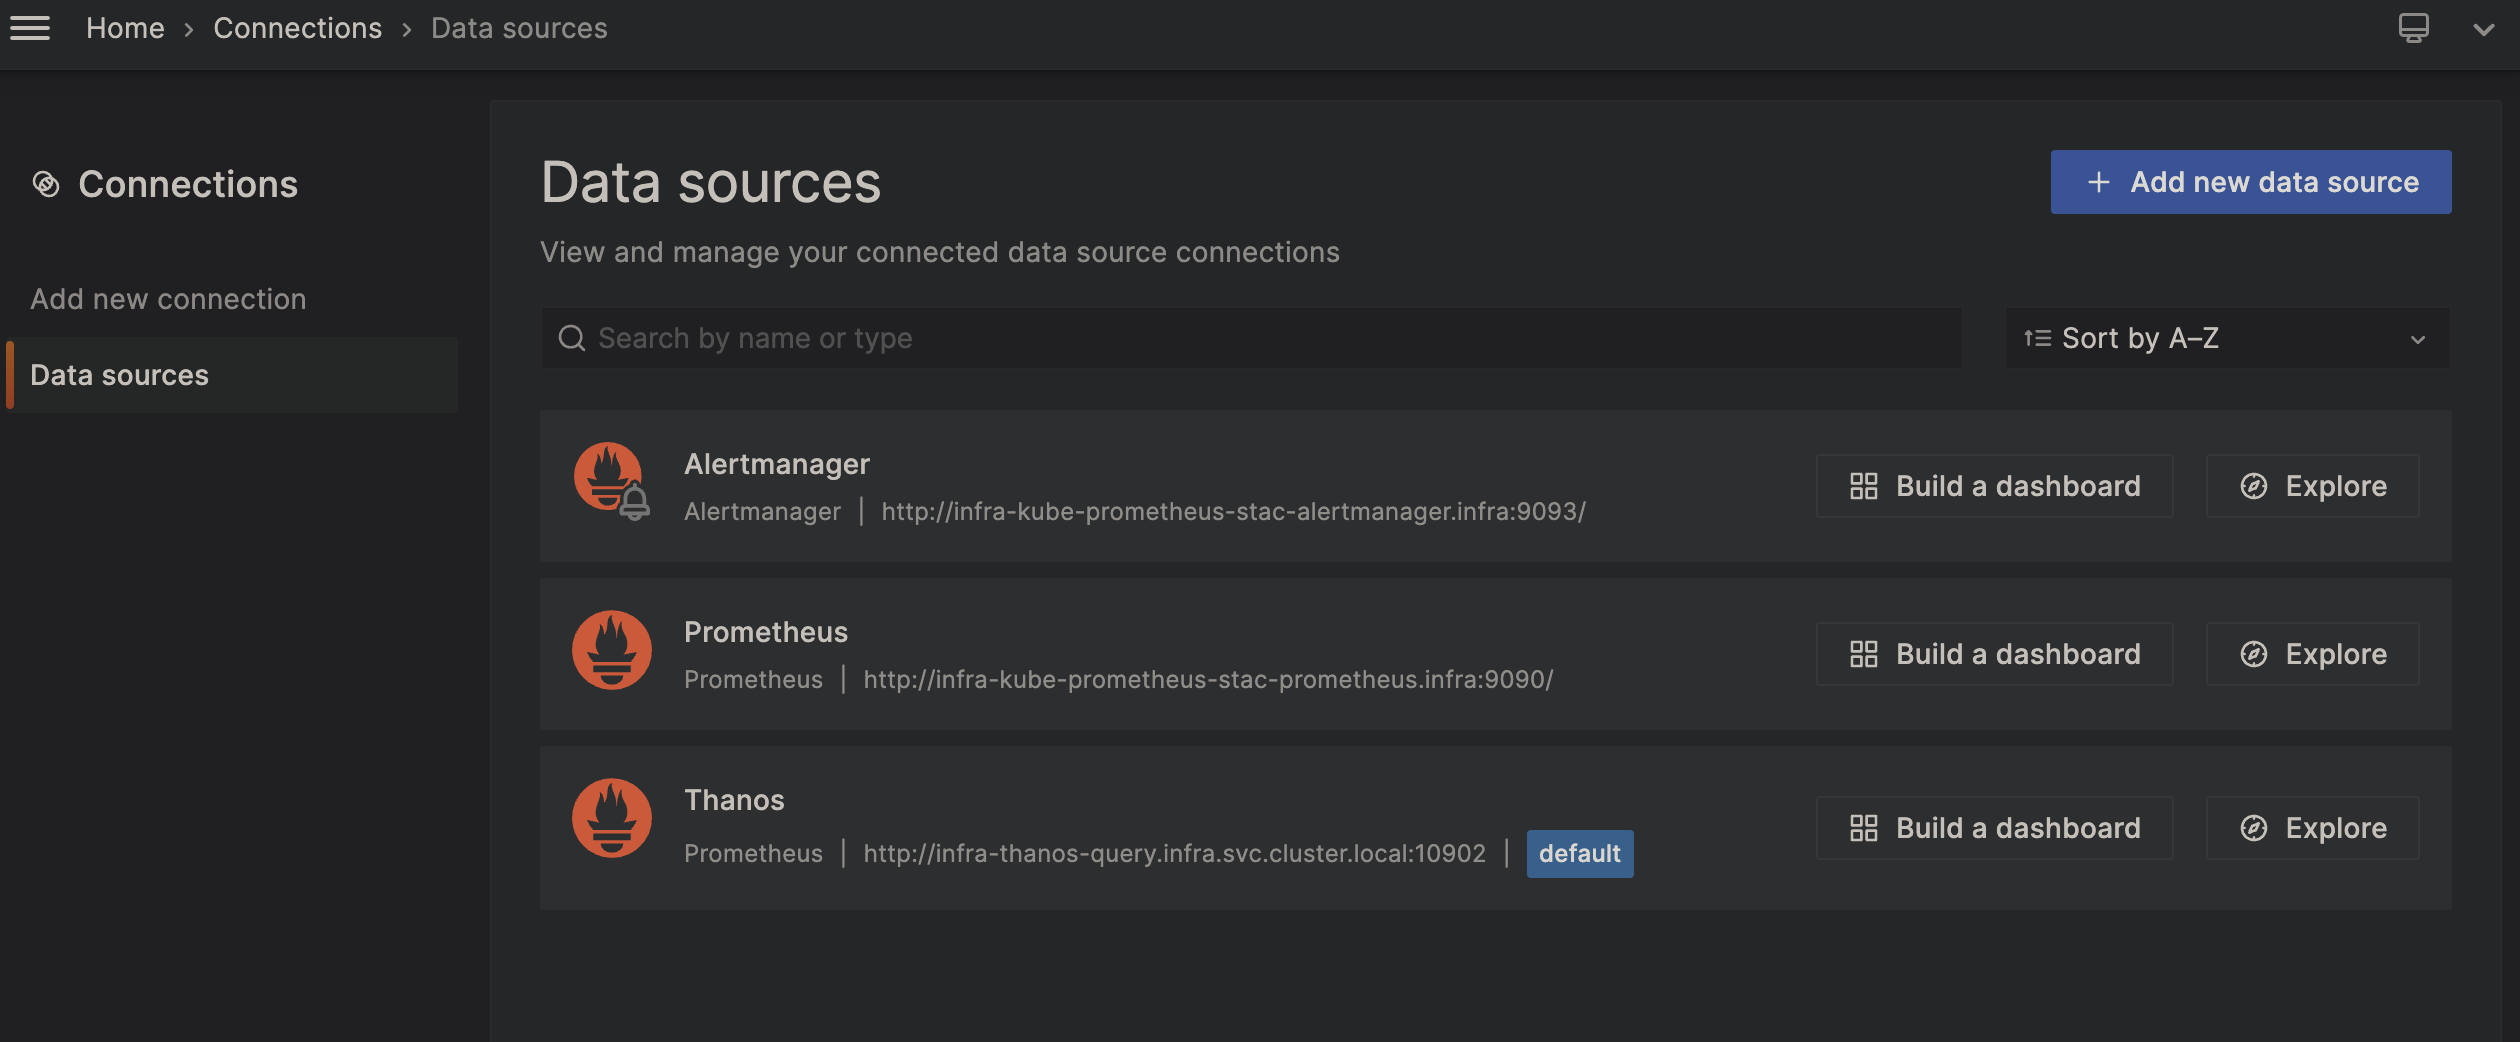This screenshot has height=1042, width=2520.
Task: Click the Sort dropdown chevron arrow
Action: click(2418, 339)
